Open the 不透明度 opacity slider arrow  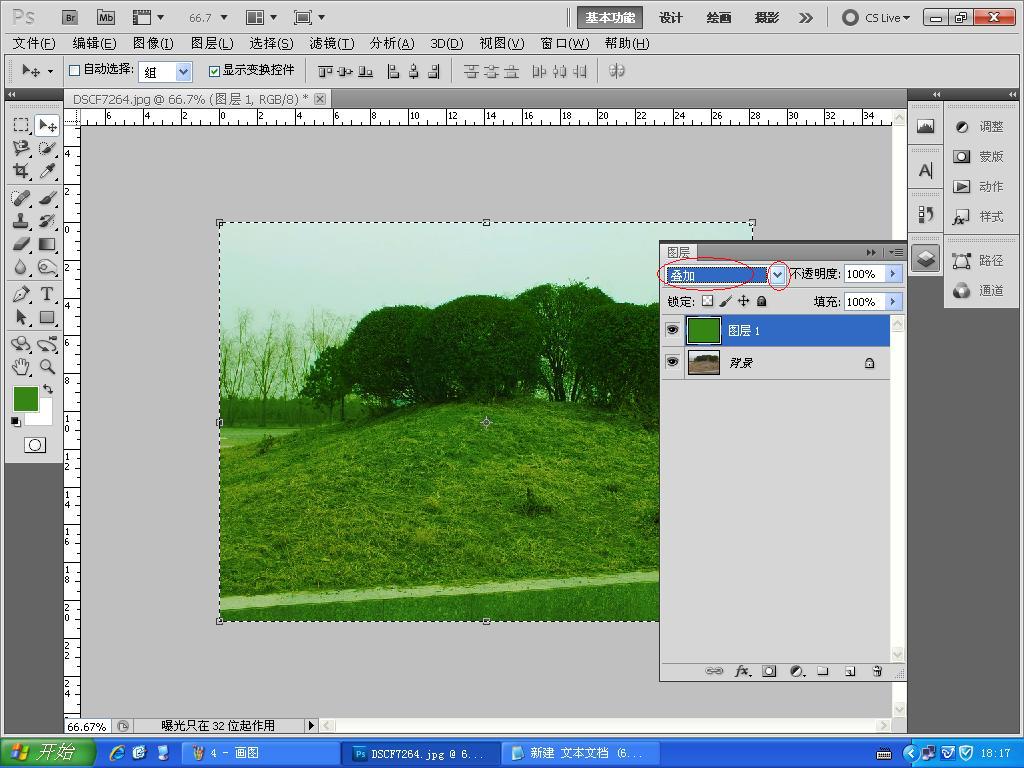click(x=893, y=274)
